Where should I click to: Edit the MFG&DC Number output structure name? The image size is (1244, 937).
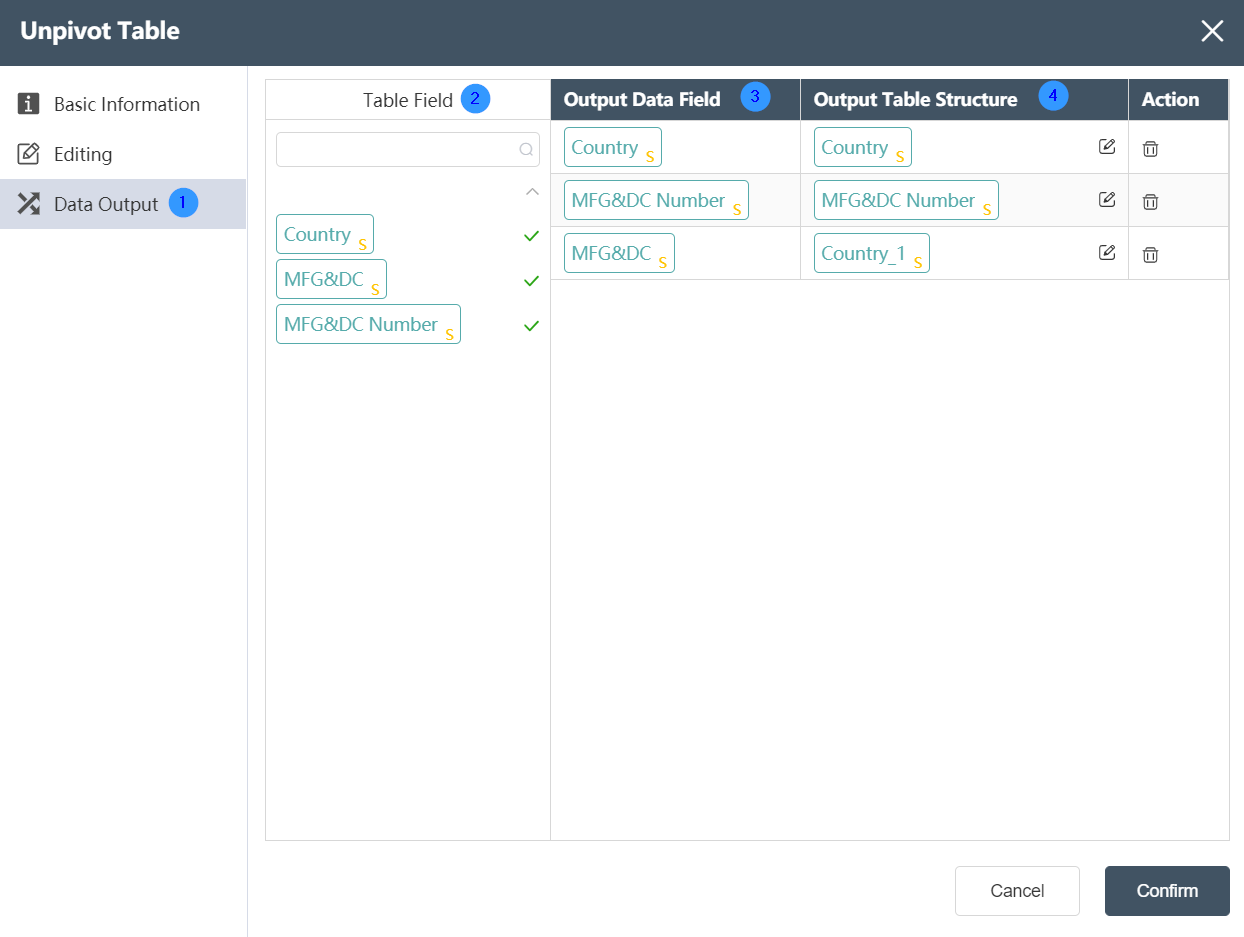(1107, 200)
